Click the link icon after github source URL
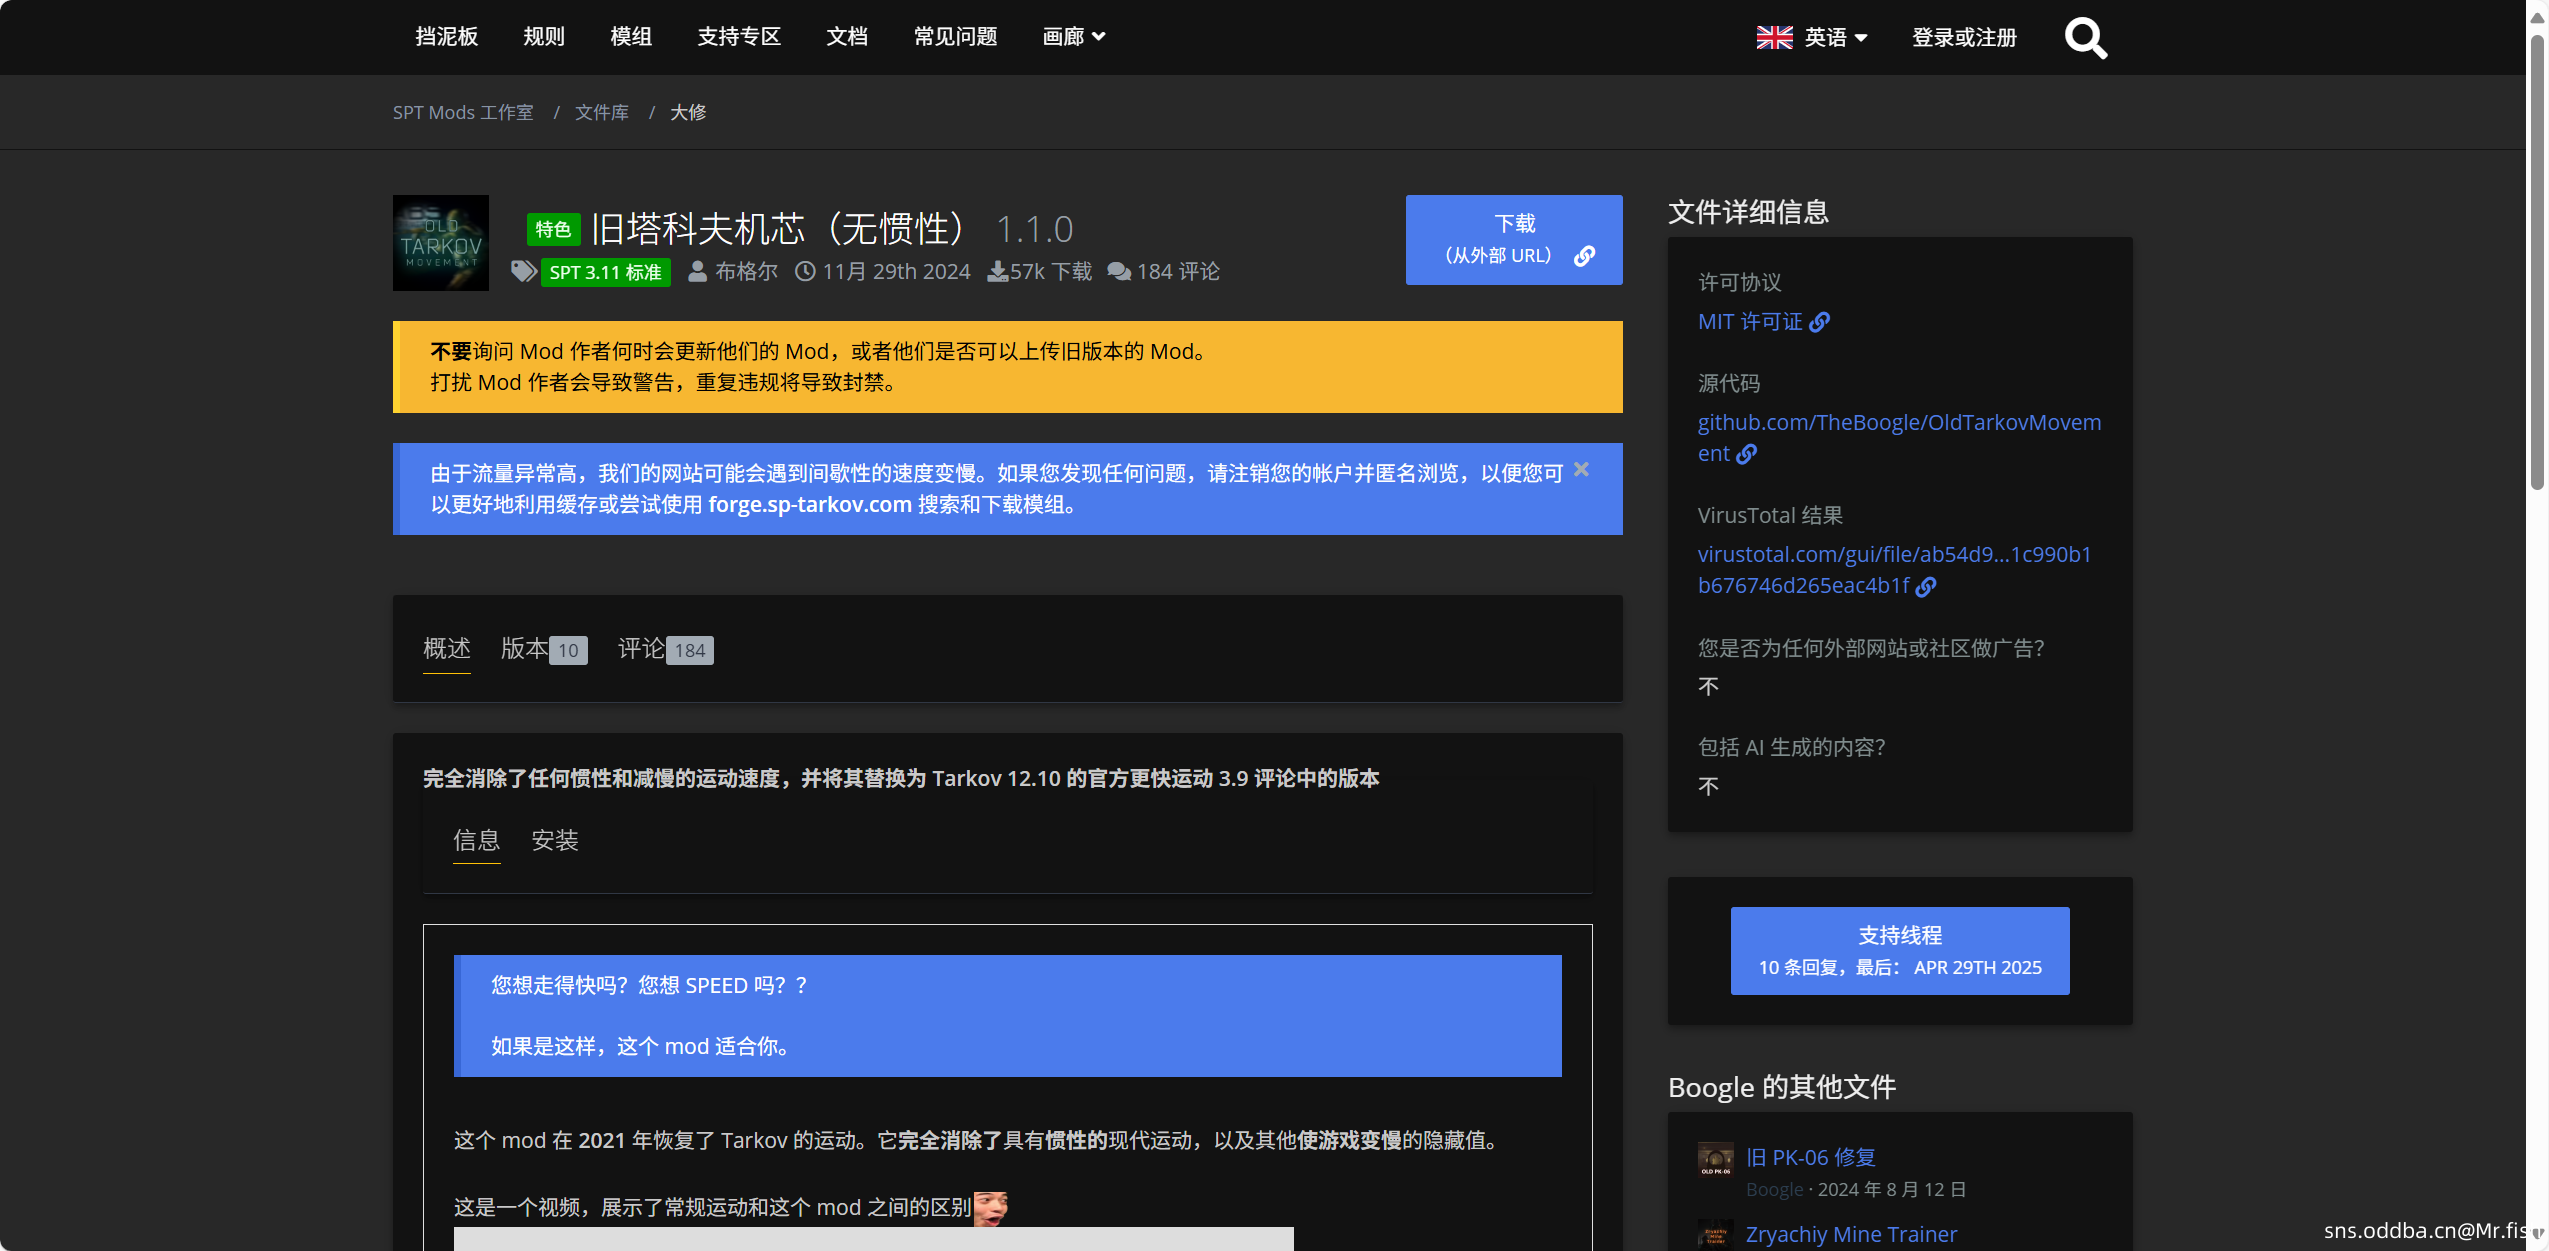2549x1251 pixels. [1747, 454]
